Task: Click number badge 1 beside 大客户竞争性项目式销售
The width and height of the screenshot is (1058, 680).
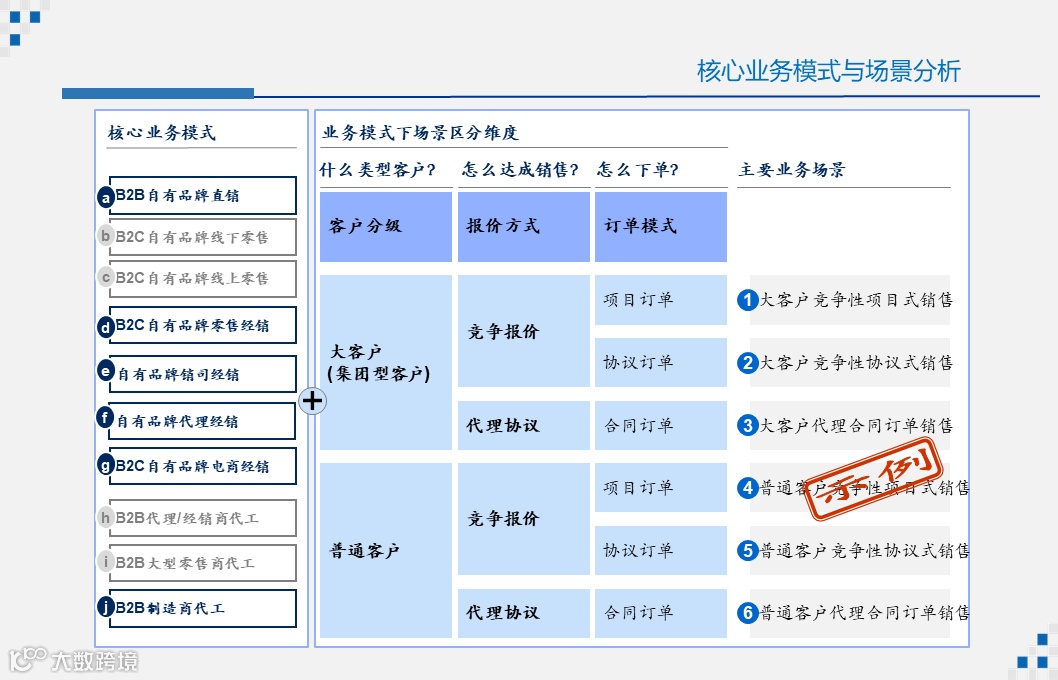Action: tap(748, 300)
